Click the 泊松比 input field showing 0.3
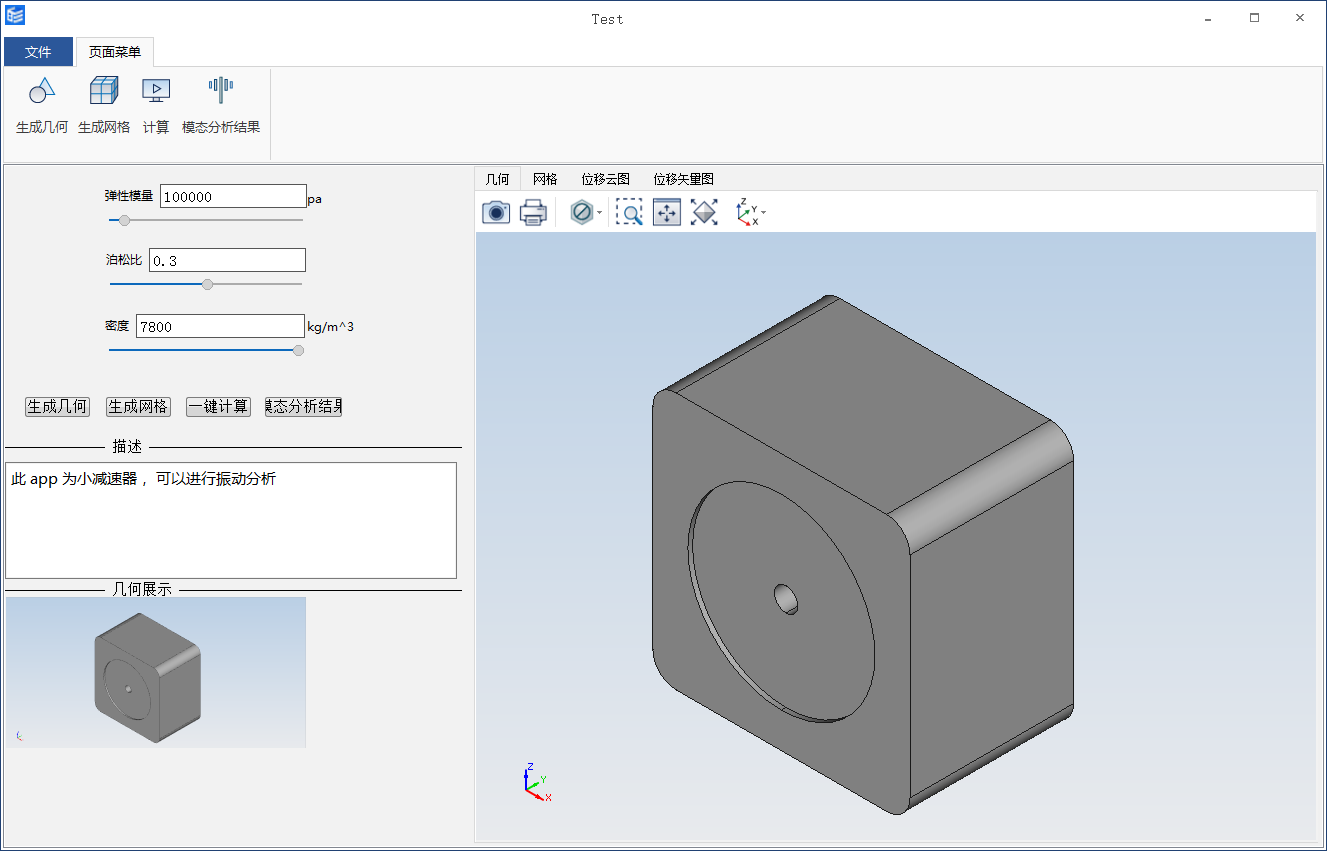 (227, 260)
